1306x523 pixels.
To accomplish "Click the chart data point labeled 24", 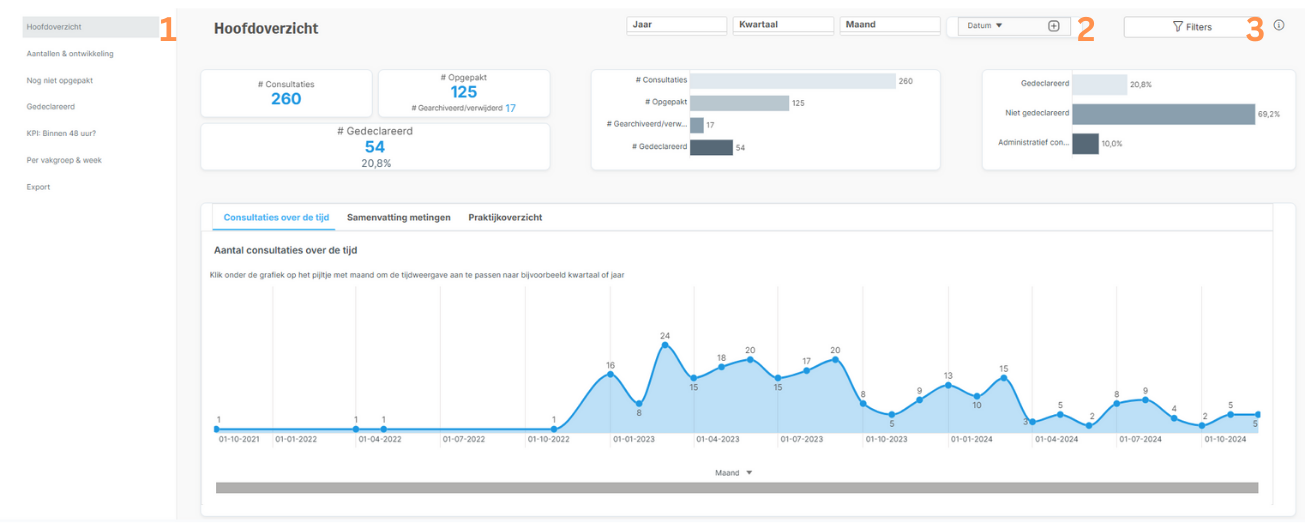I will click(x=664, y=345).
